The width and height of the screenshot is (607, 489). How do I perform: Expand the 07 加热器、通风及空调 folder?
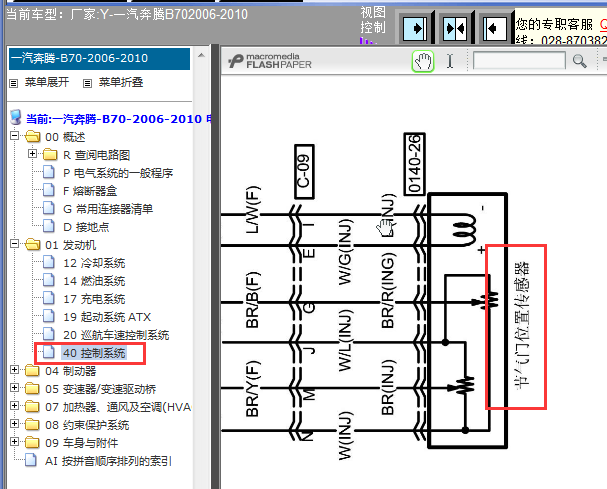14,406
